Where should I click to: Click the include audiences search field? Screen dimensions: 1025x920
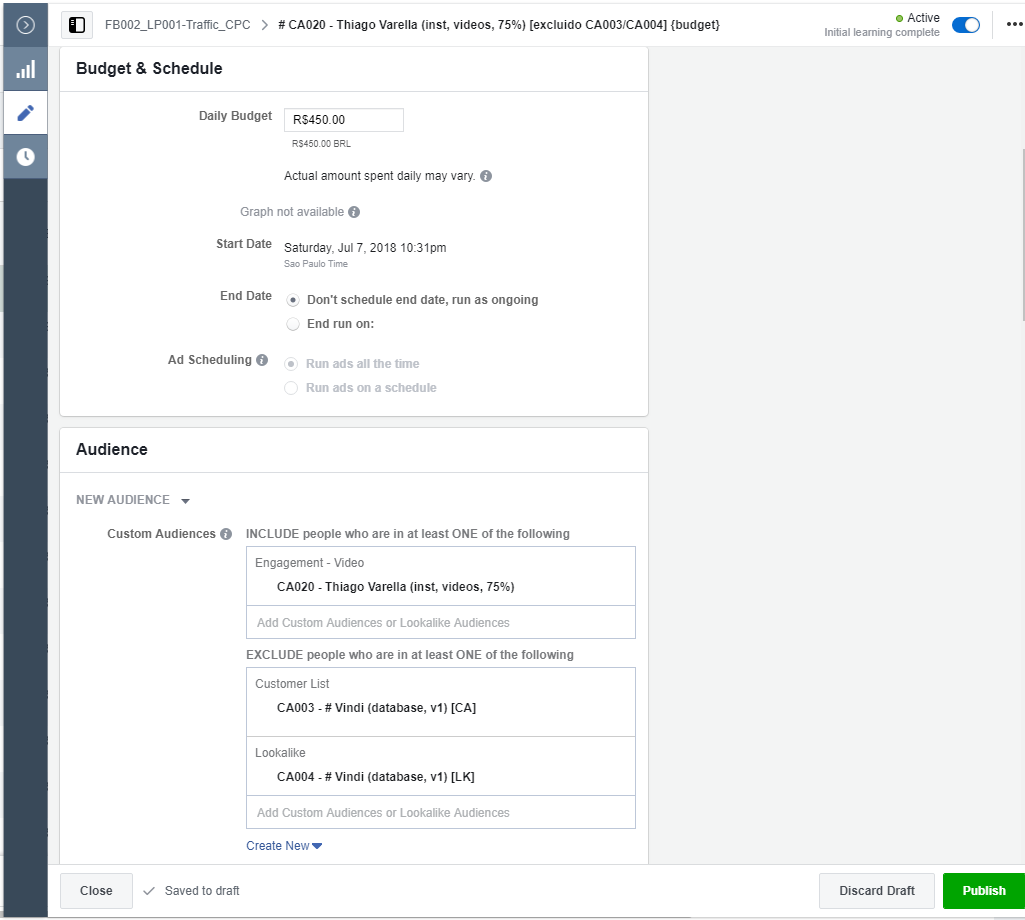440,623
